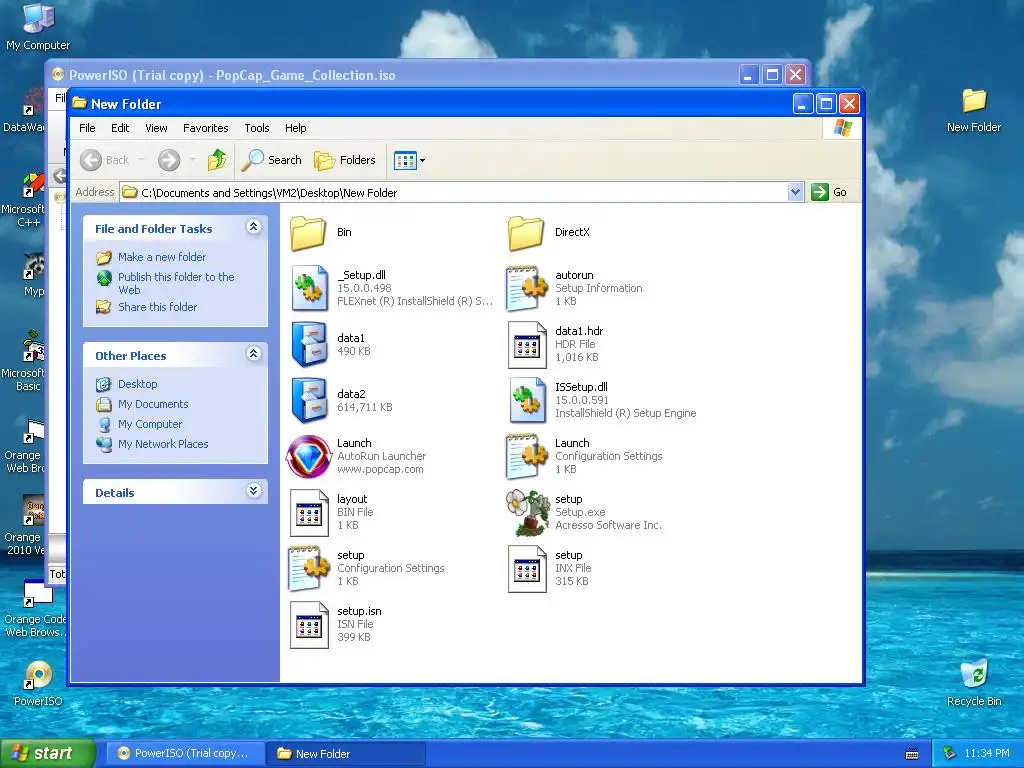Screen dimensions: 1024x768
Task: Click the "www.popcap.com" text under Launch
Action: pyautogui.click(x=380, y=470)
